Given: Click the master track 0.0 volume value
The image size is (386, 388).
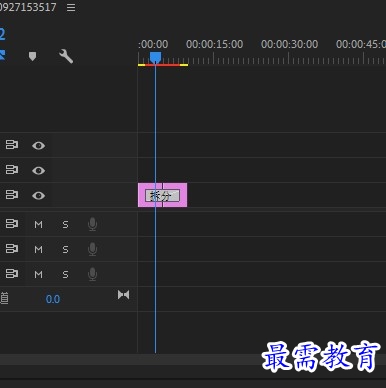Looking at the screenshot, I should coord(53,299).
